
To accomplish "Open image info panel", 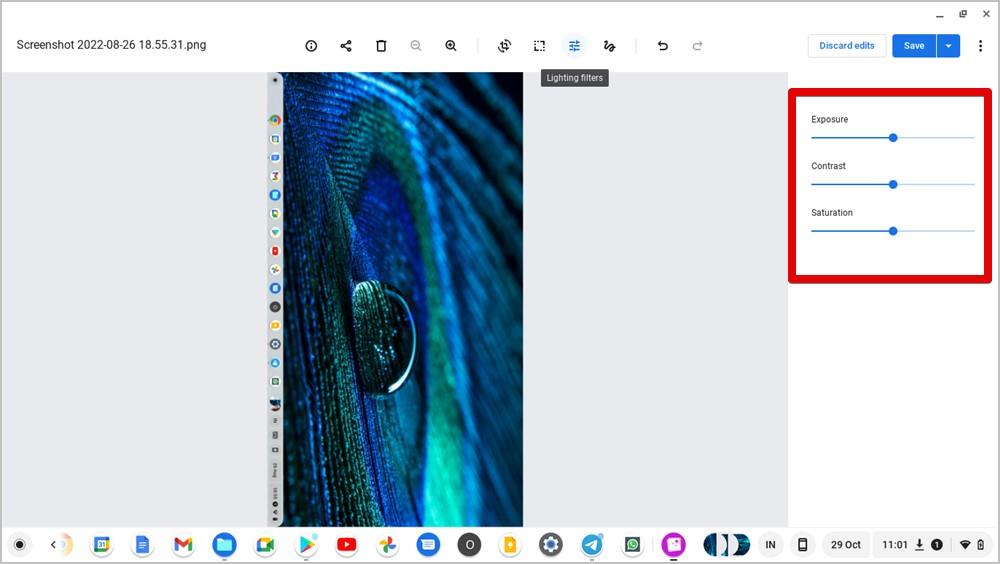I will click(x=311, y=46).
